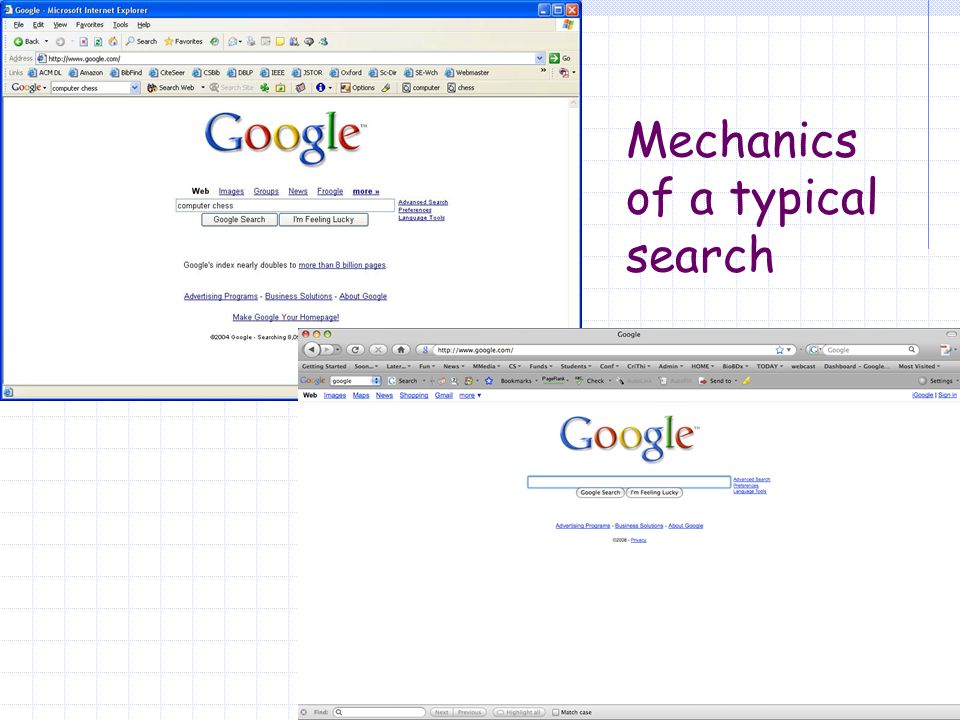
Task: Click the 'computer' word-find button on the Google Toolbar
Action: (421, 88)
